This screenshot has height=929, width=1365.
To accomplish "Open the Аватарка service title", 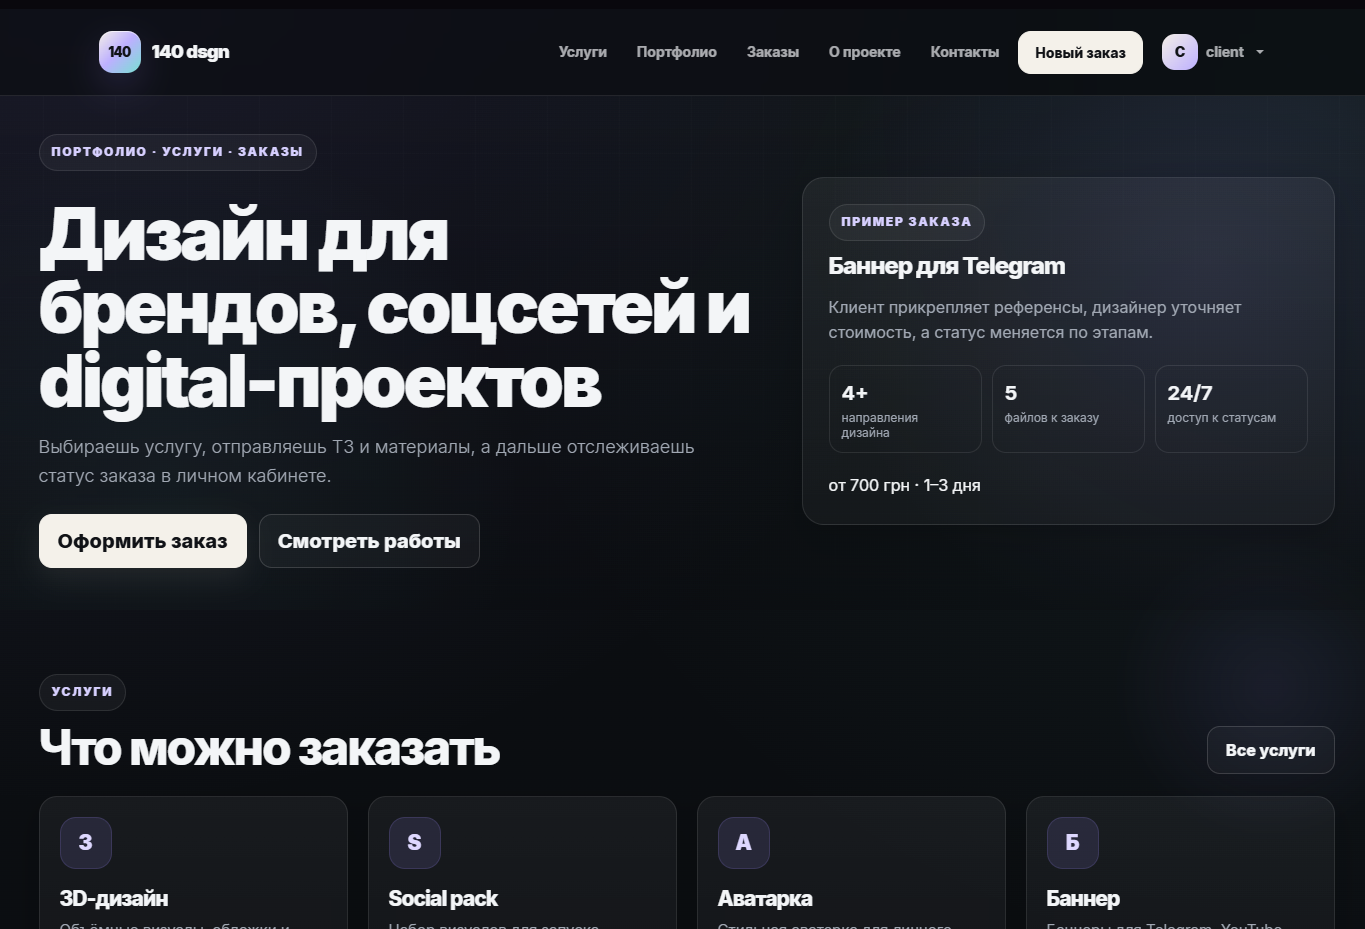I will (765, 898).
